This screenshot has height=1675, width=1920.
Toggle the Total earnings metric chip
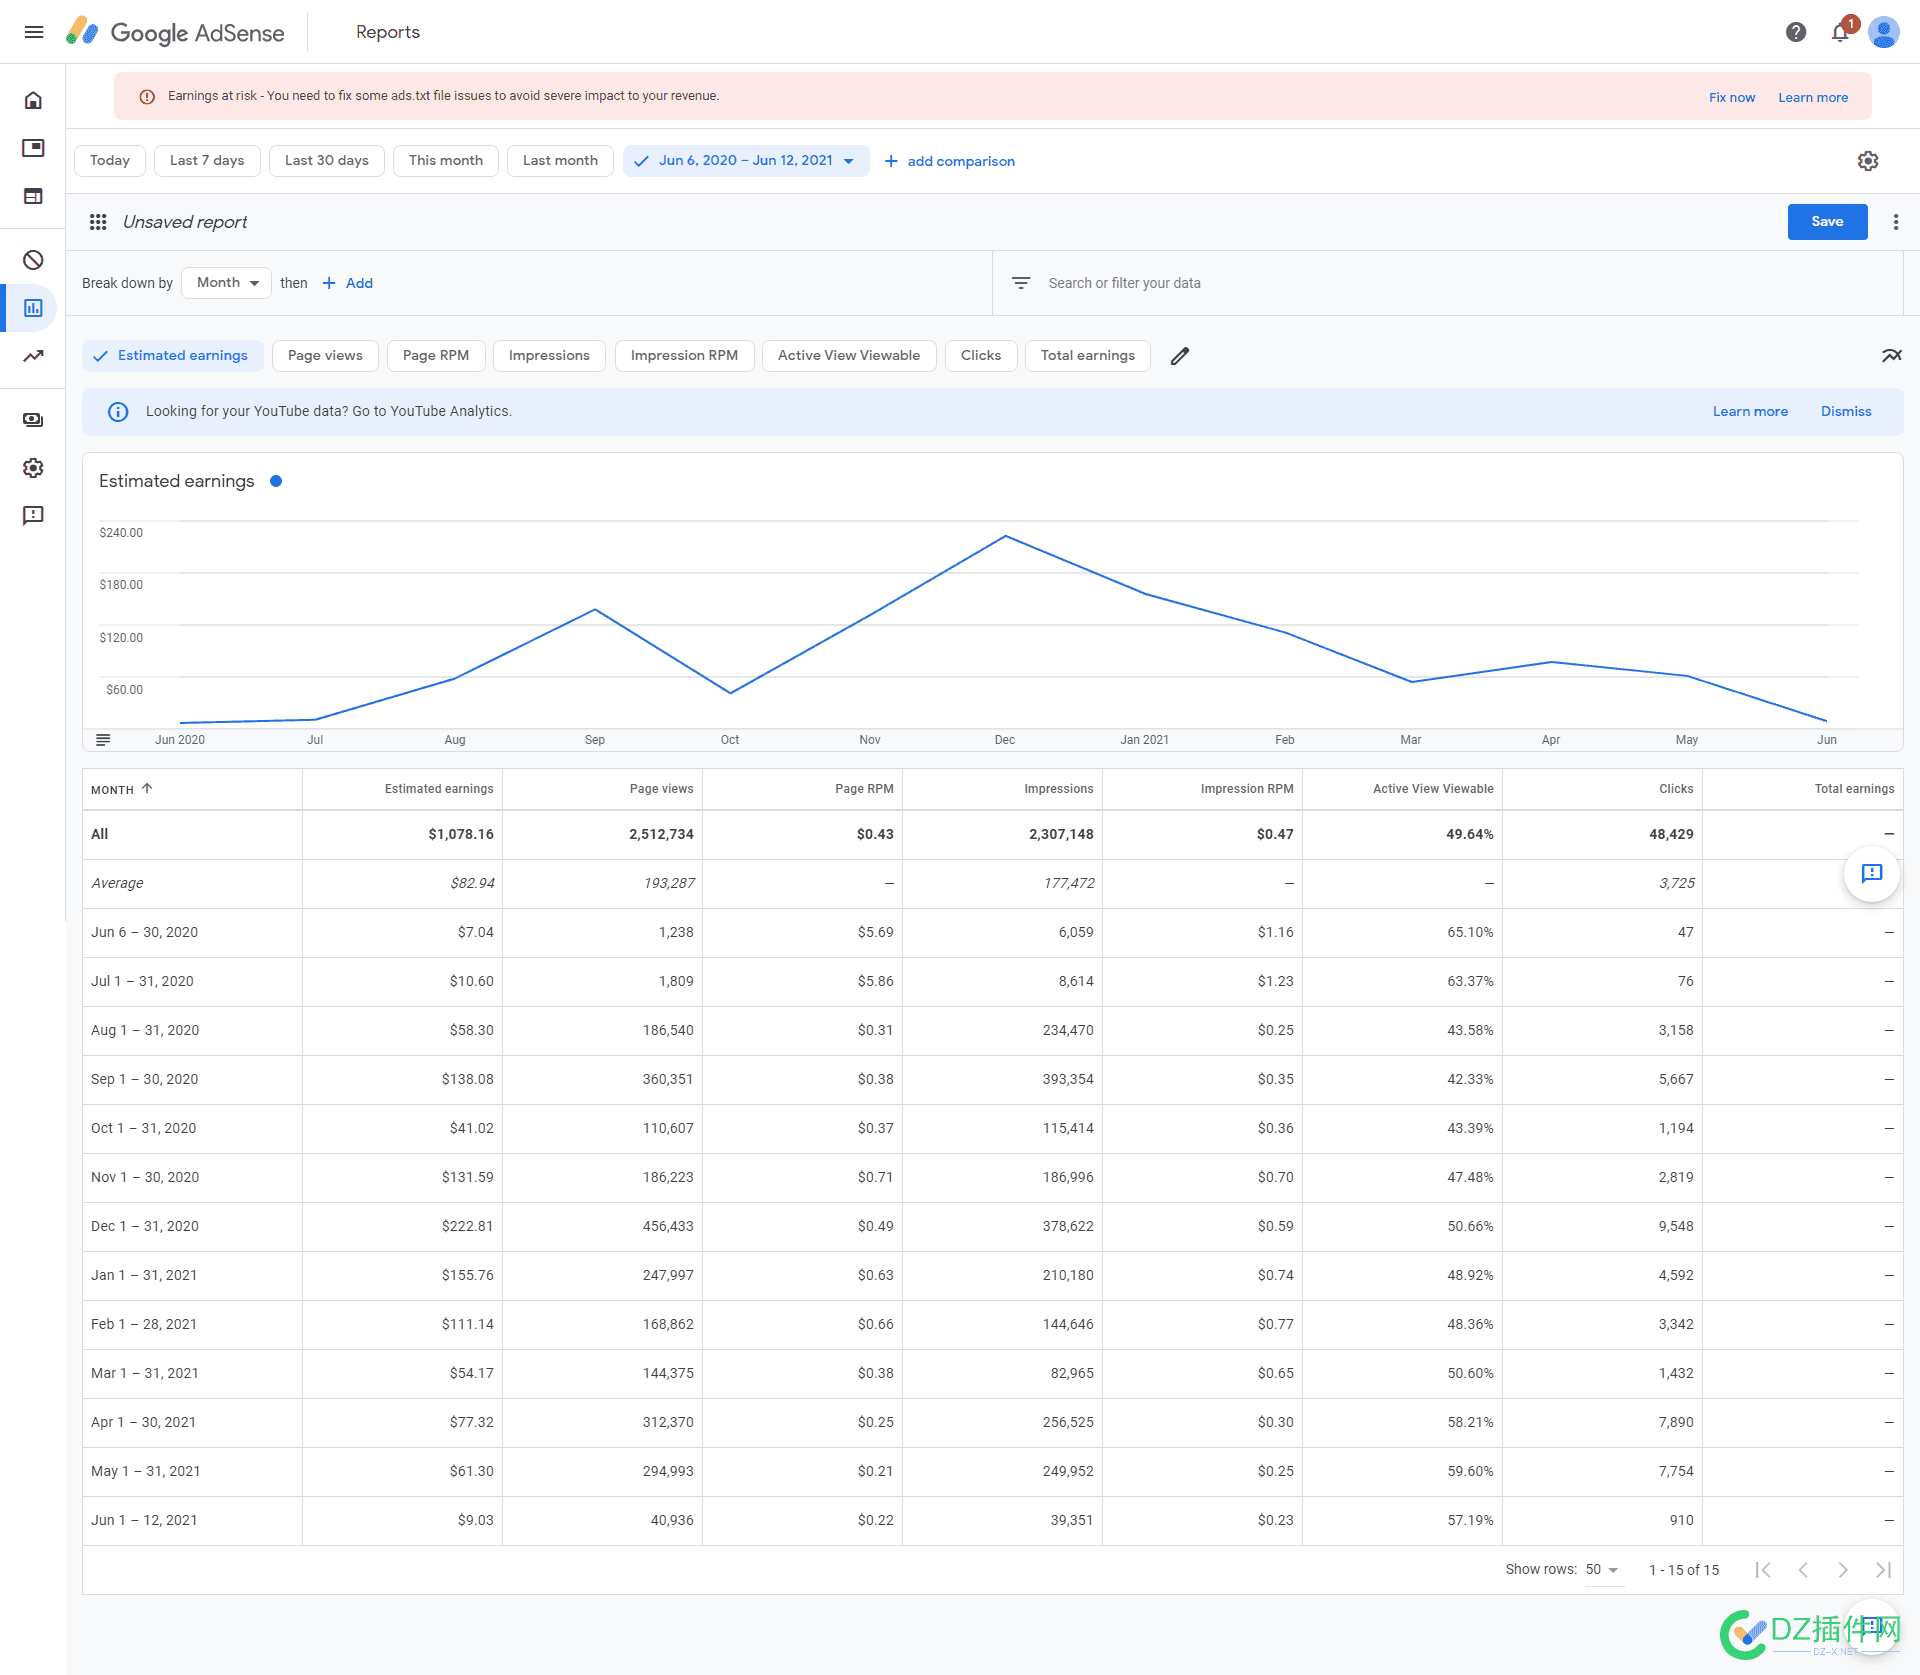[1088, 356]
